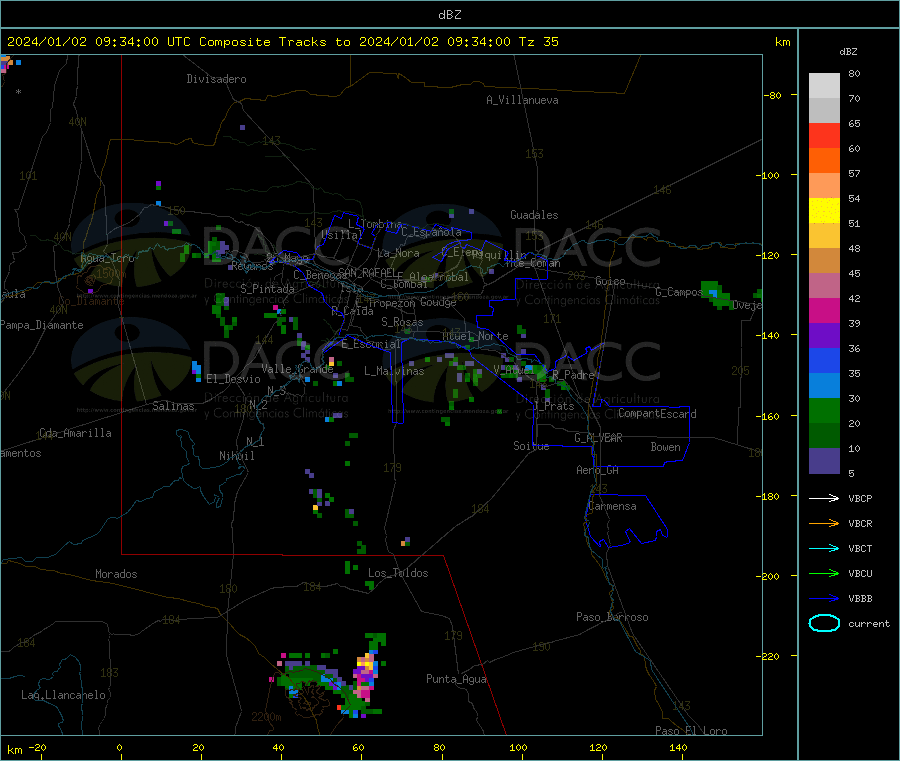Click the 100 km tick on bottom axis
The height and width of the screenshot is (761, 900).
click(518, 747)
